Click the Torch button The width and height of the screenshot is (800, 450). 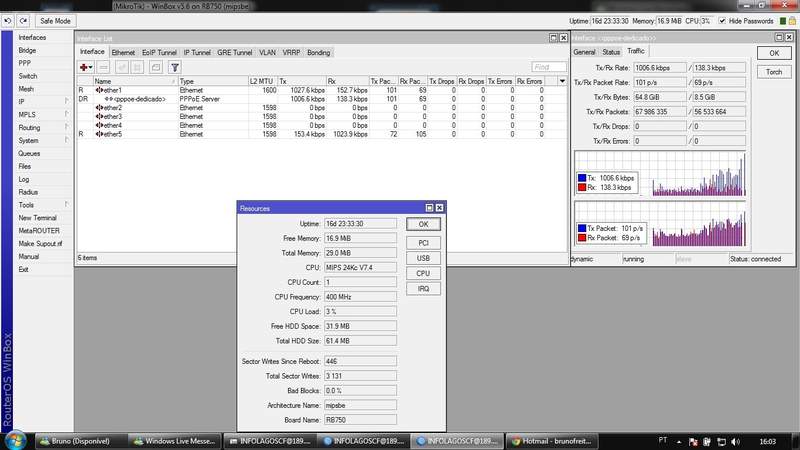pos(774,72)
